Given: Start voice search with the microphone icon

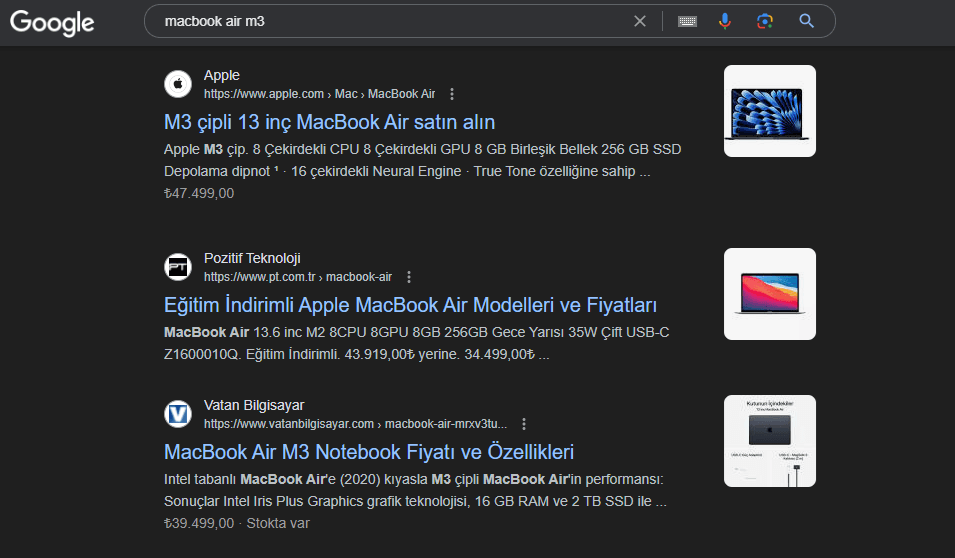Looking at the screenshot, I should pos(725,21).
